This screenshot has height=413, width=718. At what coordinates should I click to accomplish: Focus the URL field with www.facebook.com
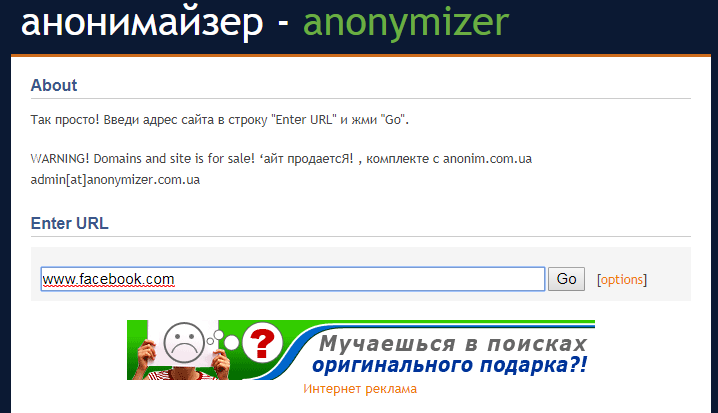293,279
